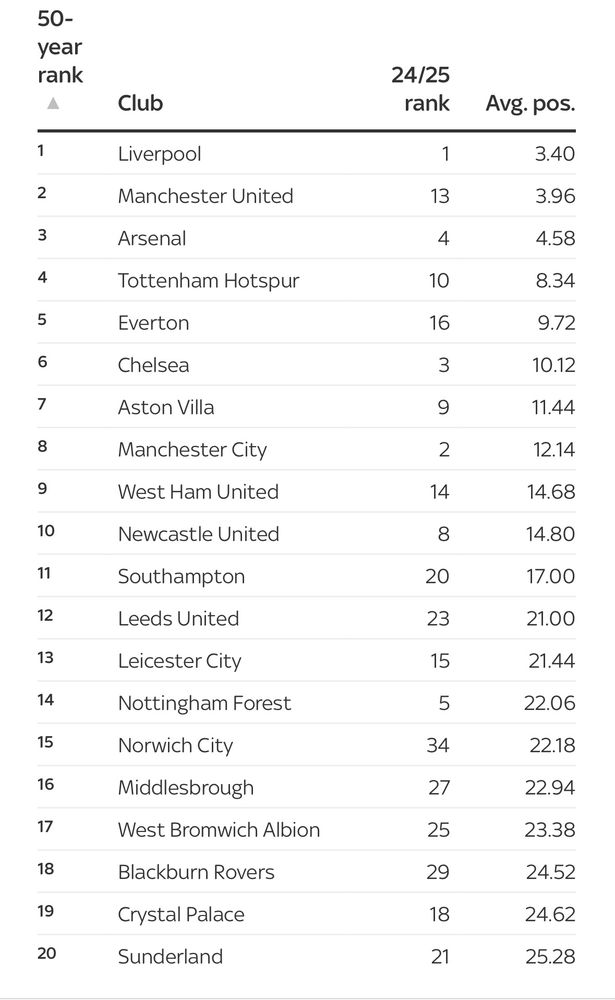Click the sort arrow under 50-year rank
This screenshot has width=615, height=1000.
click(x=53, y=103)
